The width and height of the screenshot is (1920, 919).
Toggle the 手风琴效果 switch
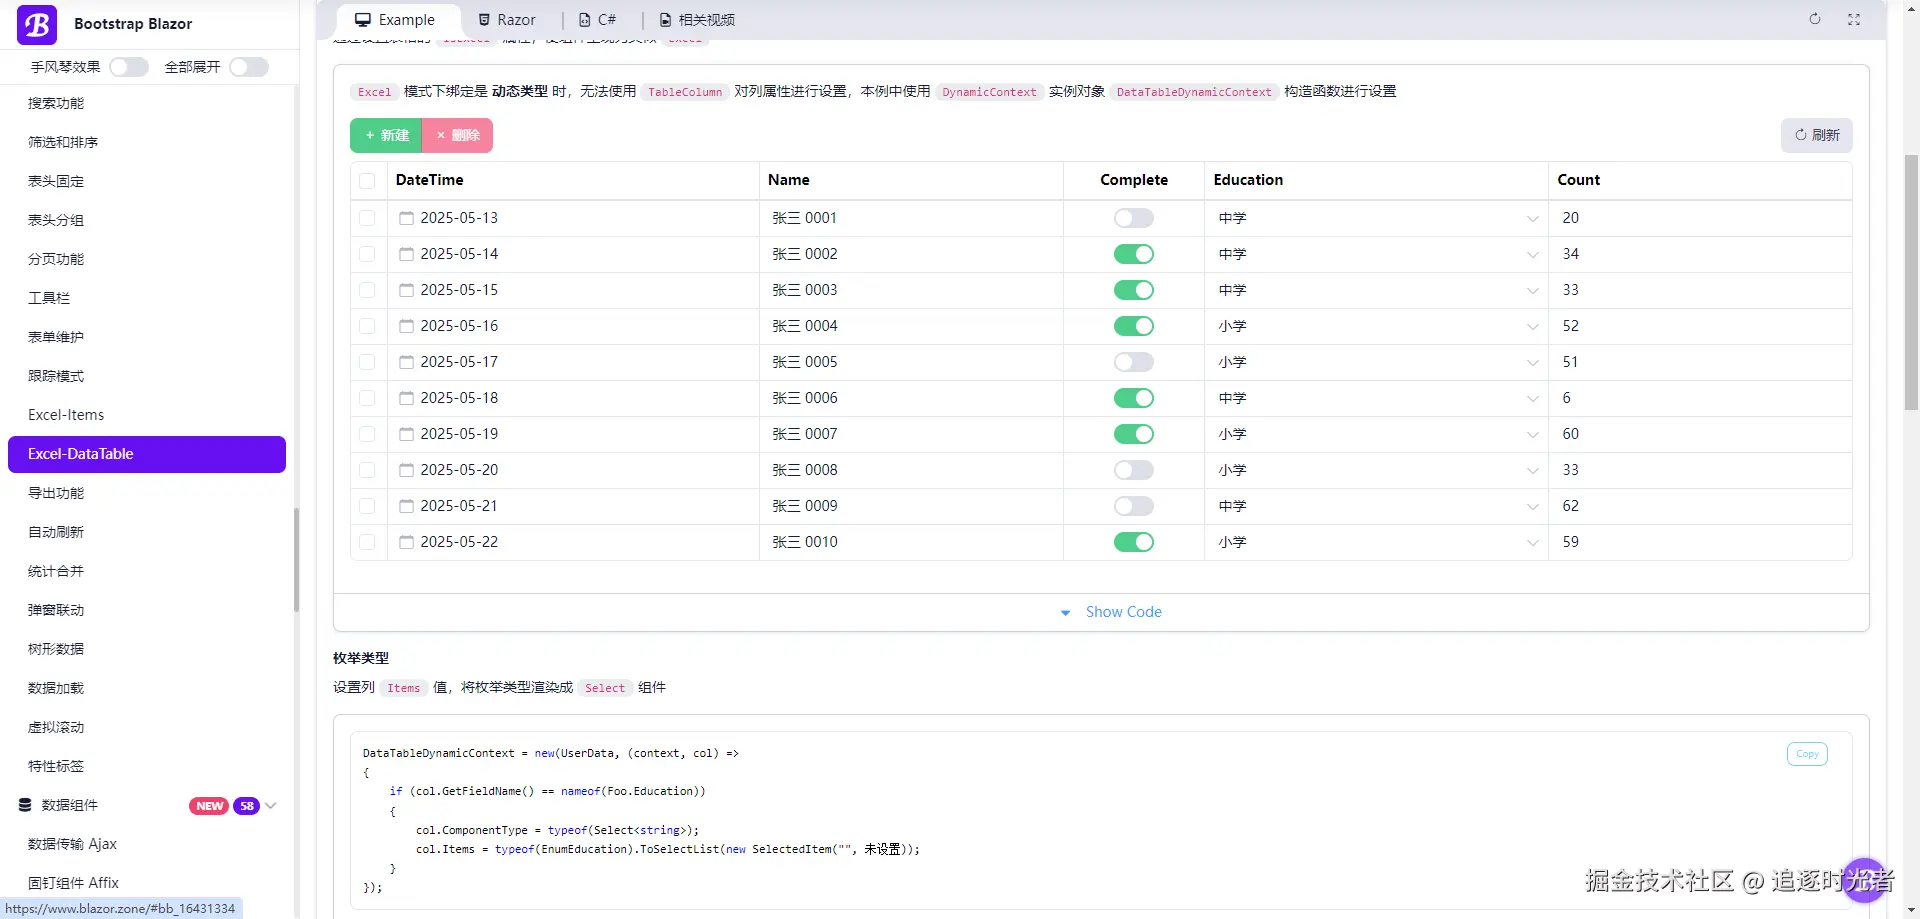(x=129, y=67)
